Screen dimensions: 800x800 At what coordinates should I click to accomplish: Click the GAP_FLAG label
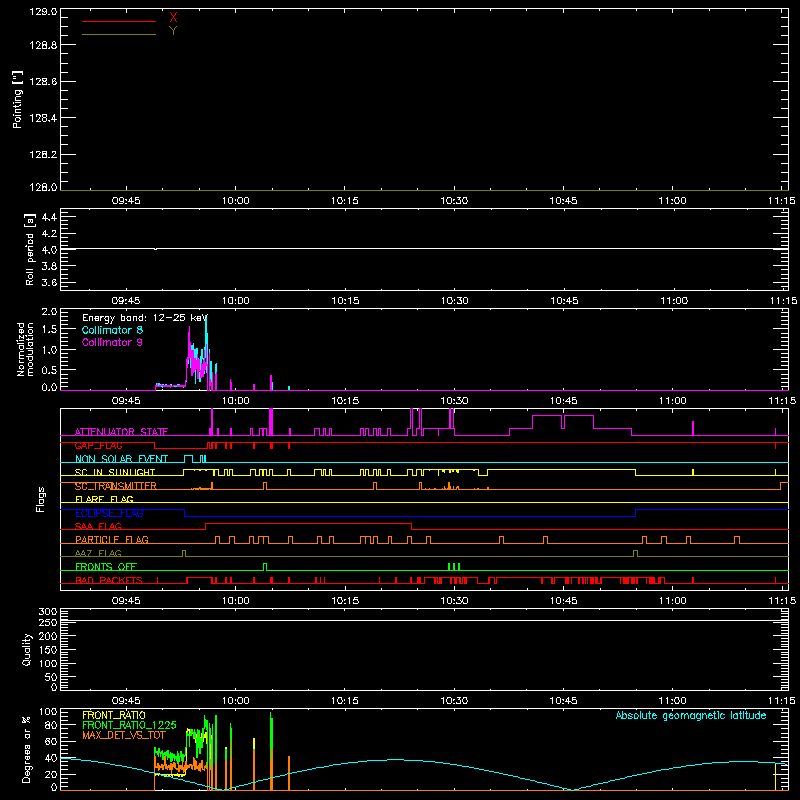coord(98,445)
